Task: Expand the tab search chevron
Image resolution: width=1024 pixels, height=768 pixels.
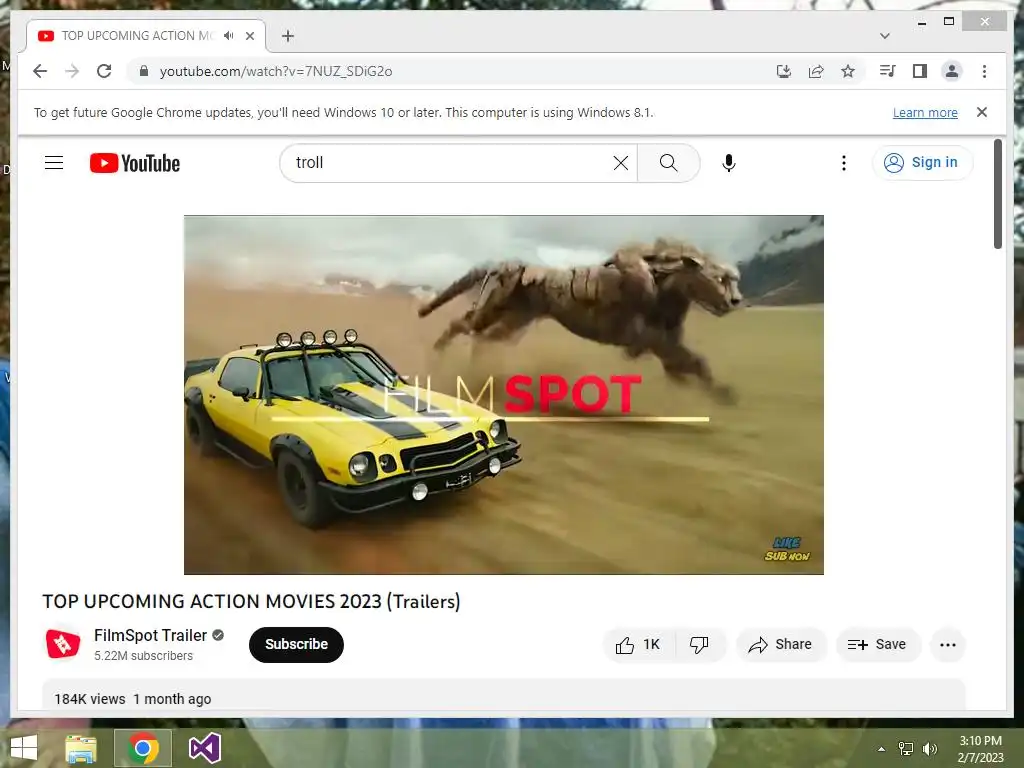Action: point(884,36)
